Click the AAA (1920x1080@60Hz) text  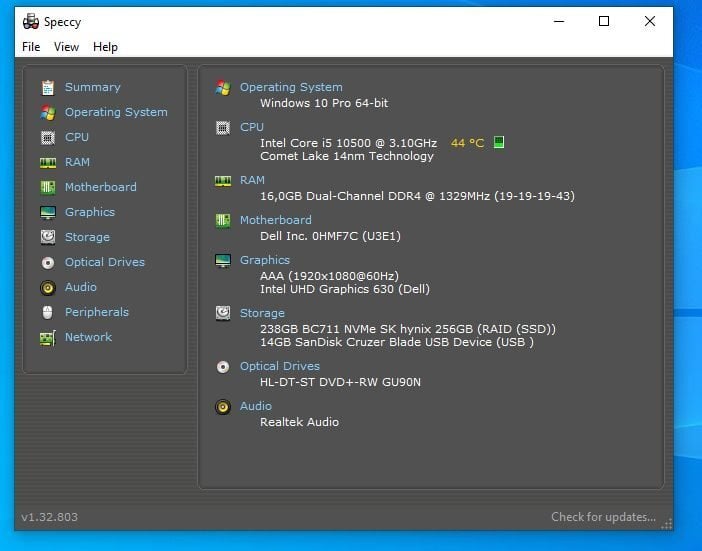(330, 276)
